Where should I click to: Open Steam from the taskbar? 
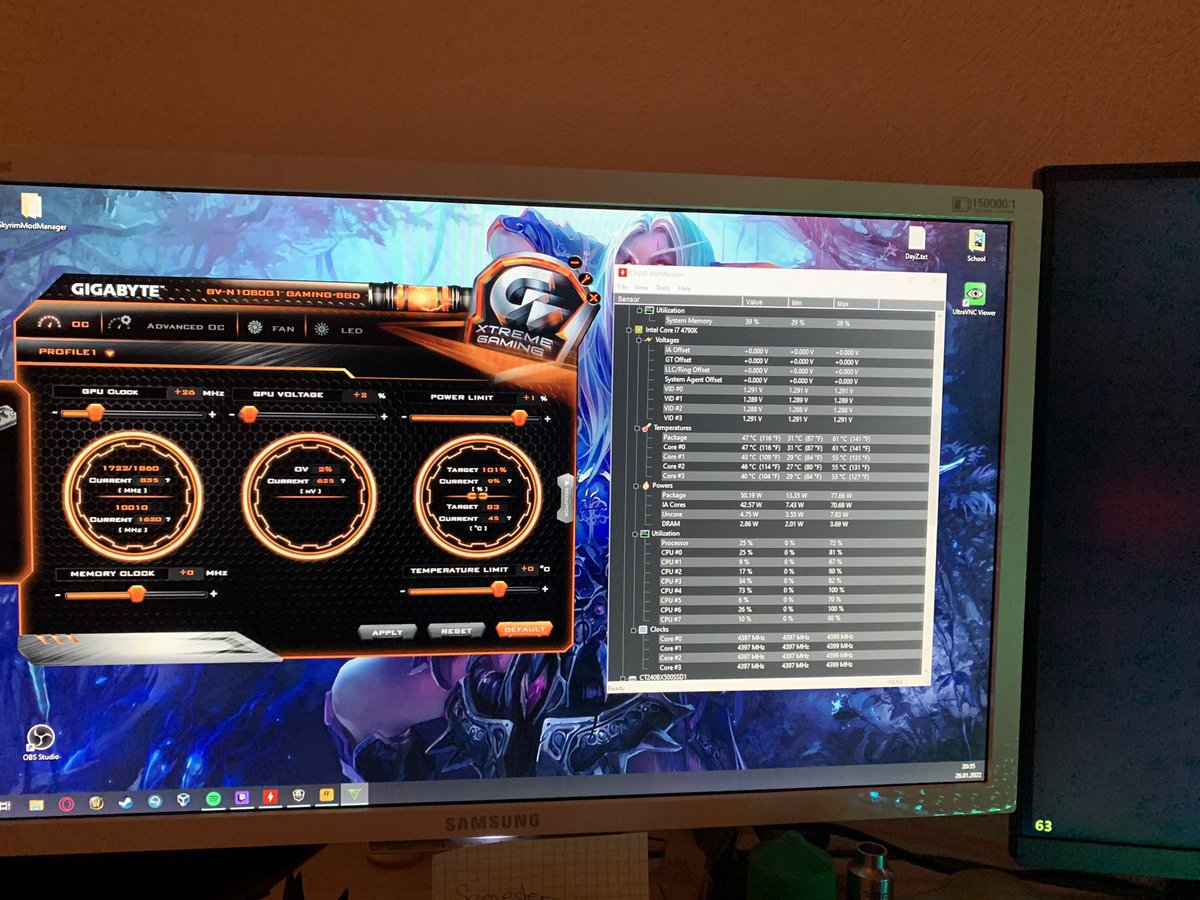[x=125, y=802]
